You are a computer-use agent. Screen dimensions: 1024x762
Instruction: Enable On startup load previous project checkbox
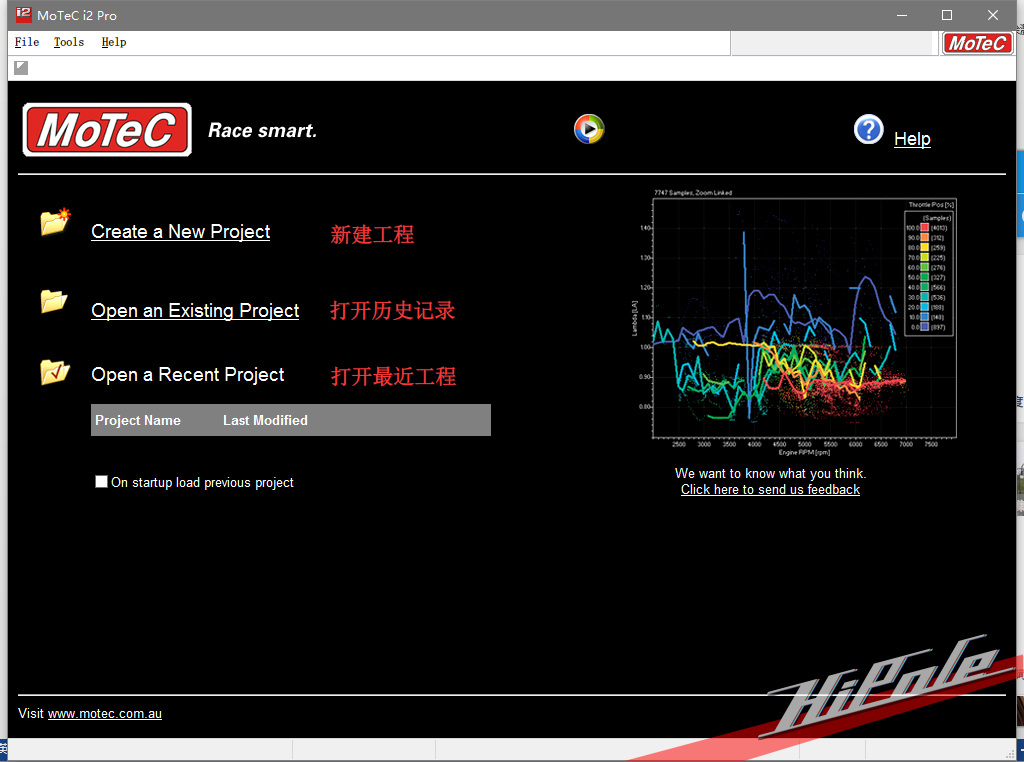tap(101, 482)
